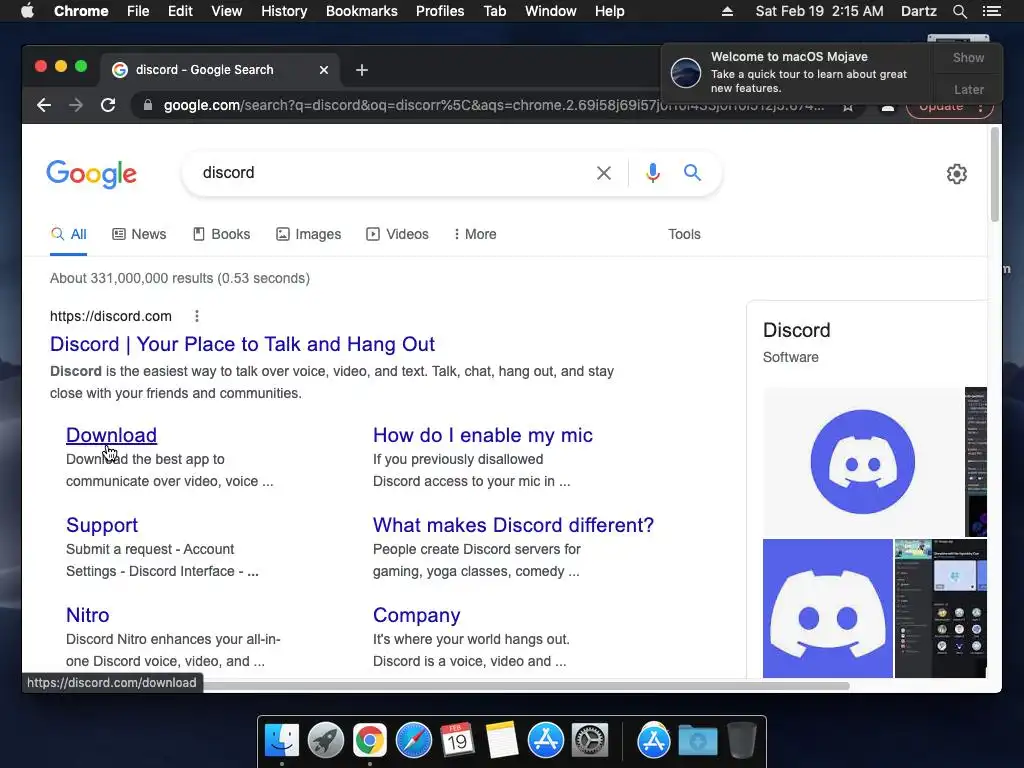Click the eject icon in menu bar
The height and width of the screenshot is (768, 1024).
(727, 11)
